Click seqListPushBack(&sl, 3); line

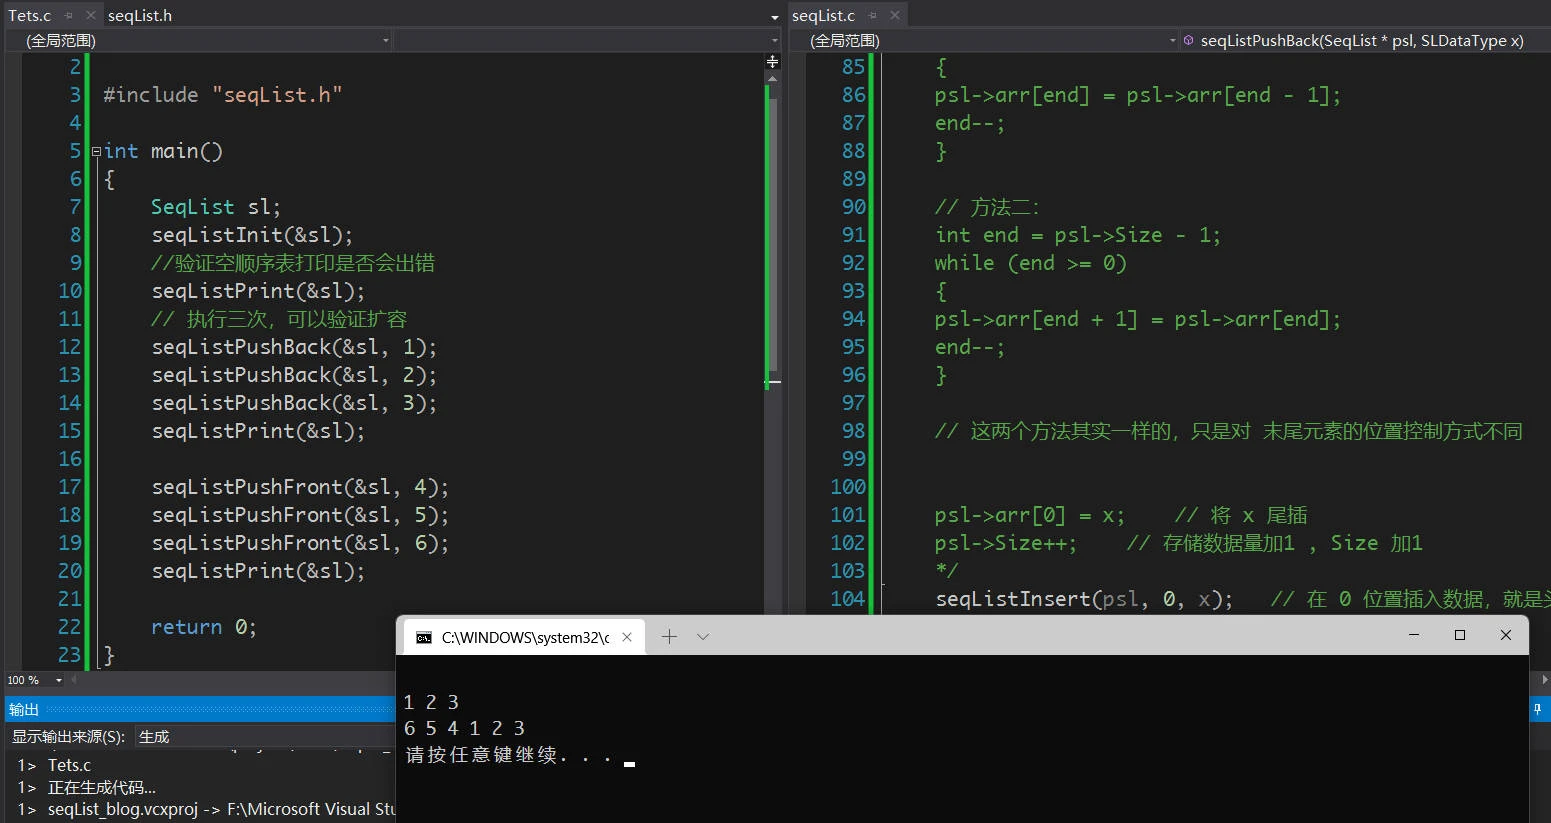pyautogui.click(x=294, y=403)
